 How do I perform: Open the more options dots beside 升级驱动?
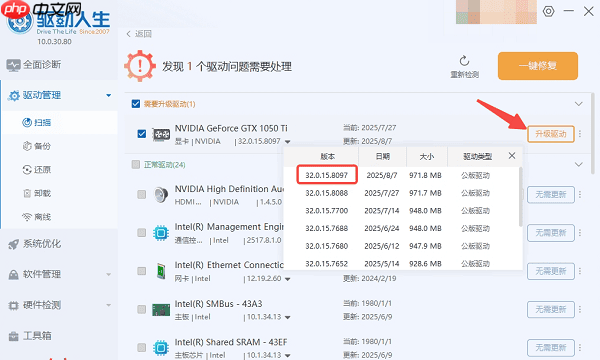tap(580, 134)
